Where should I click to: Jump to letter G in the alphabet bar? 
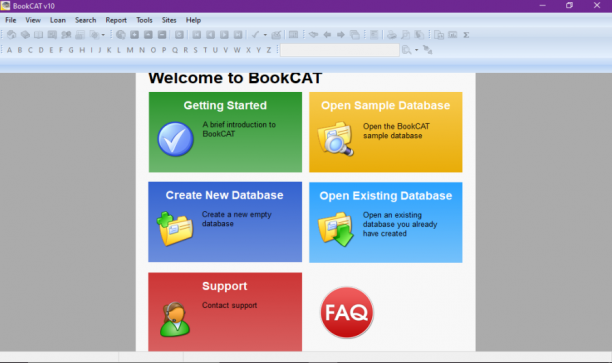click(71, 50)
